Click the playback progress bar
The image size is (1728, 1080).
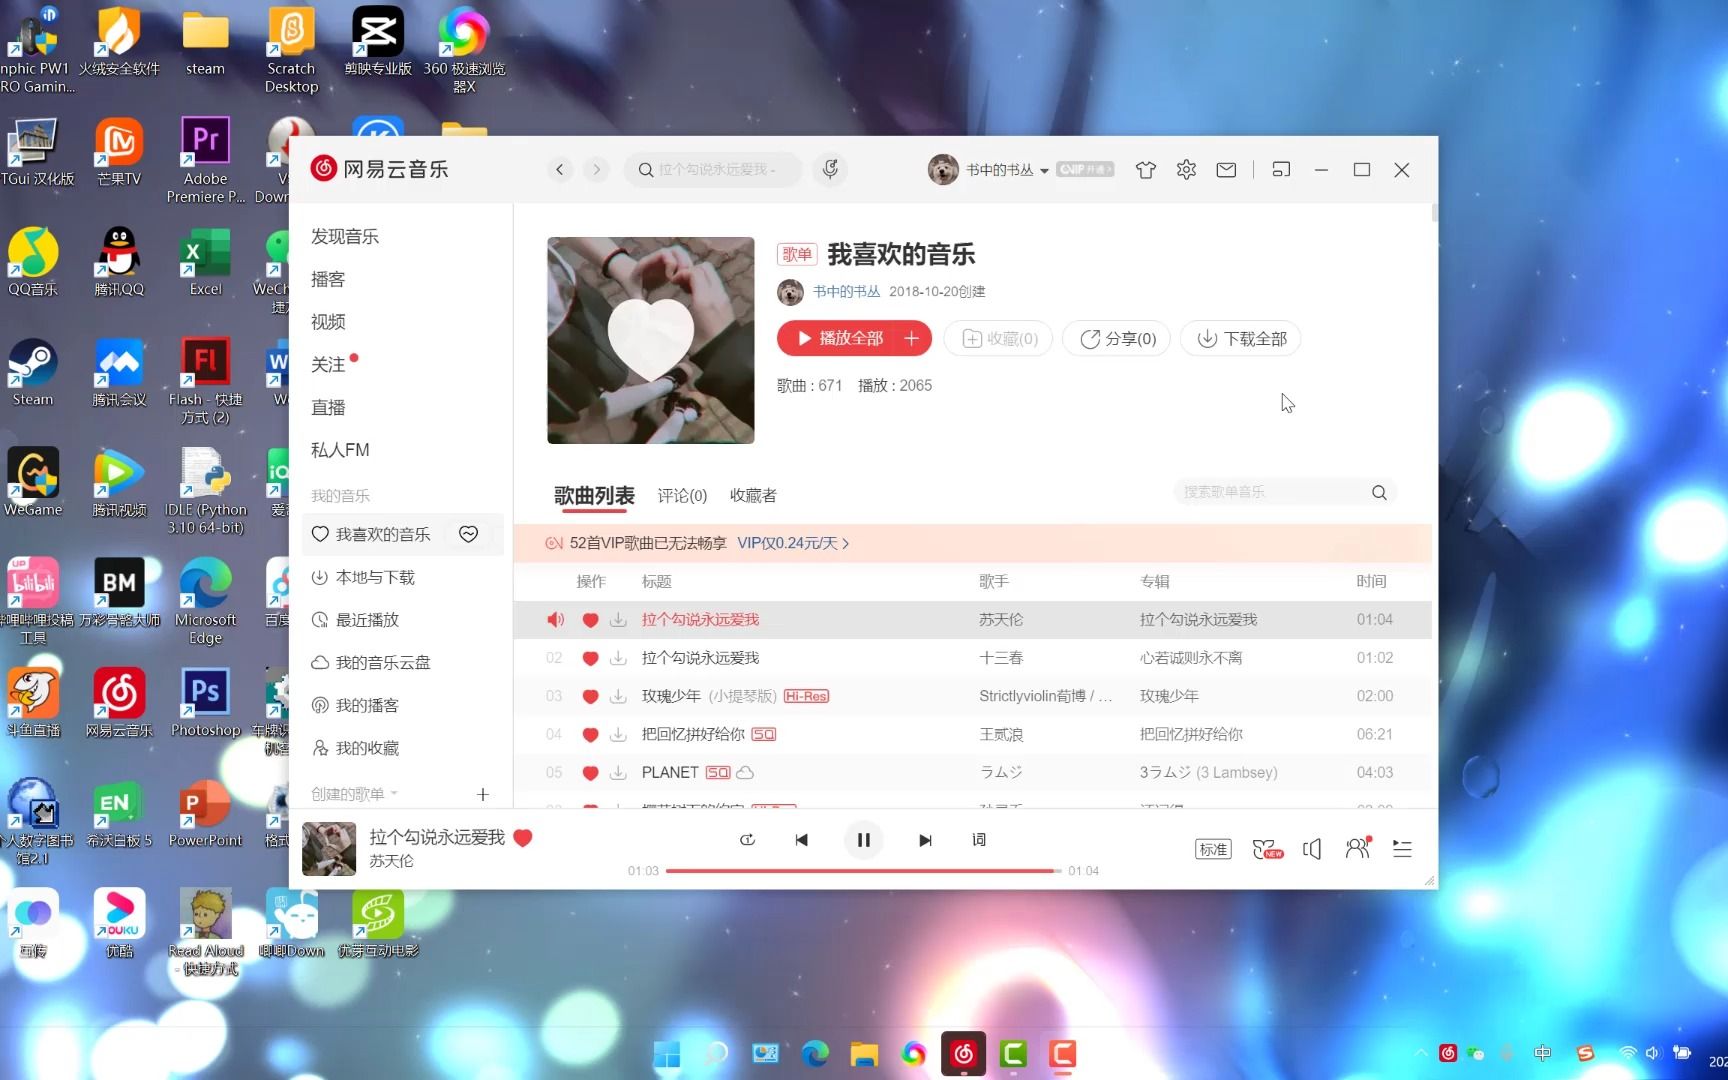pos(863,871)
